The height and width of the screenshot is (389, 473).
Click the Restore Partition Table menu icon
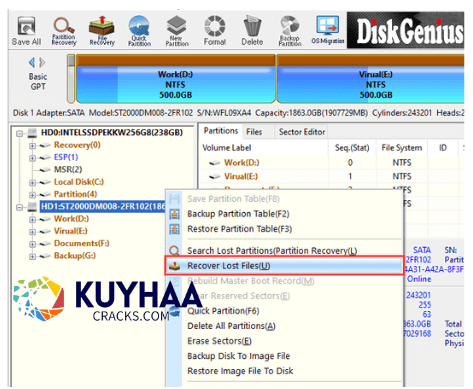tap(175, 229)
